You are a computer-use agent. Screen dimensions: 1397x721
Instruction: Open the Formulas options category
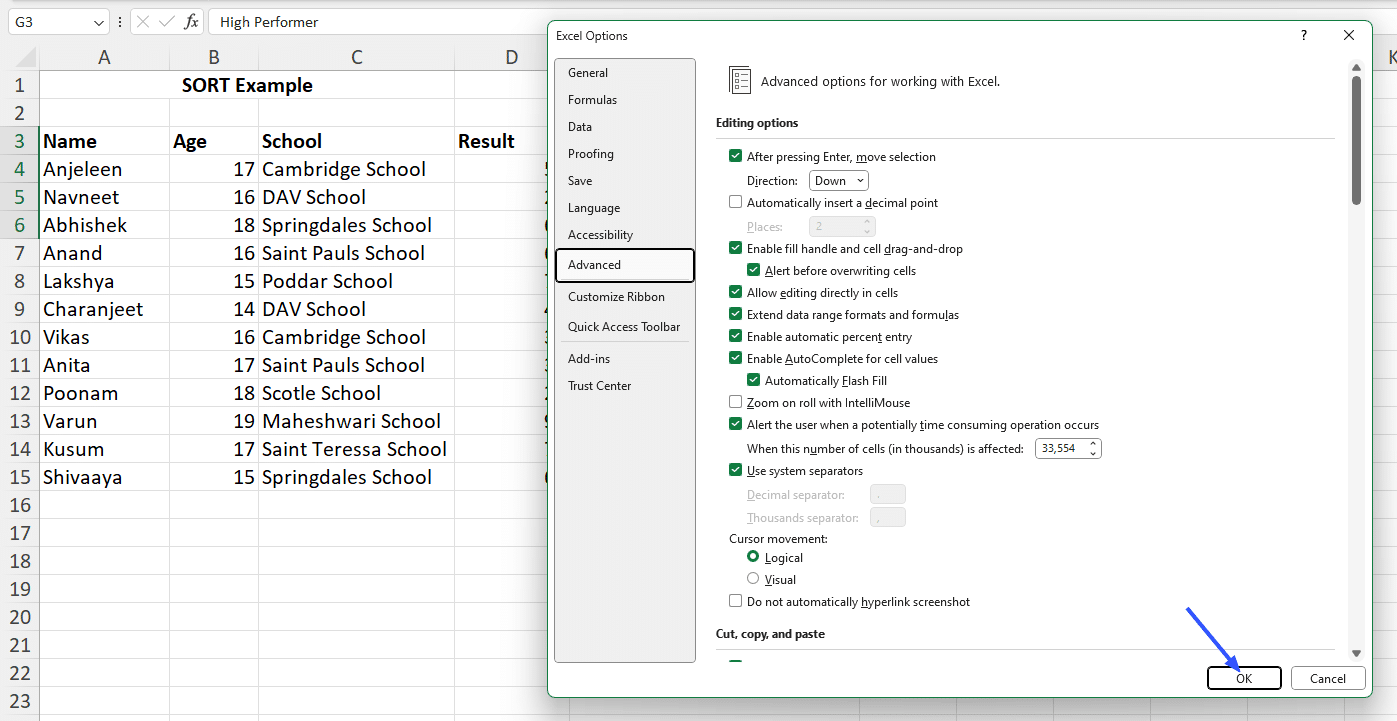[625, 100]
